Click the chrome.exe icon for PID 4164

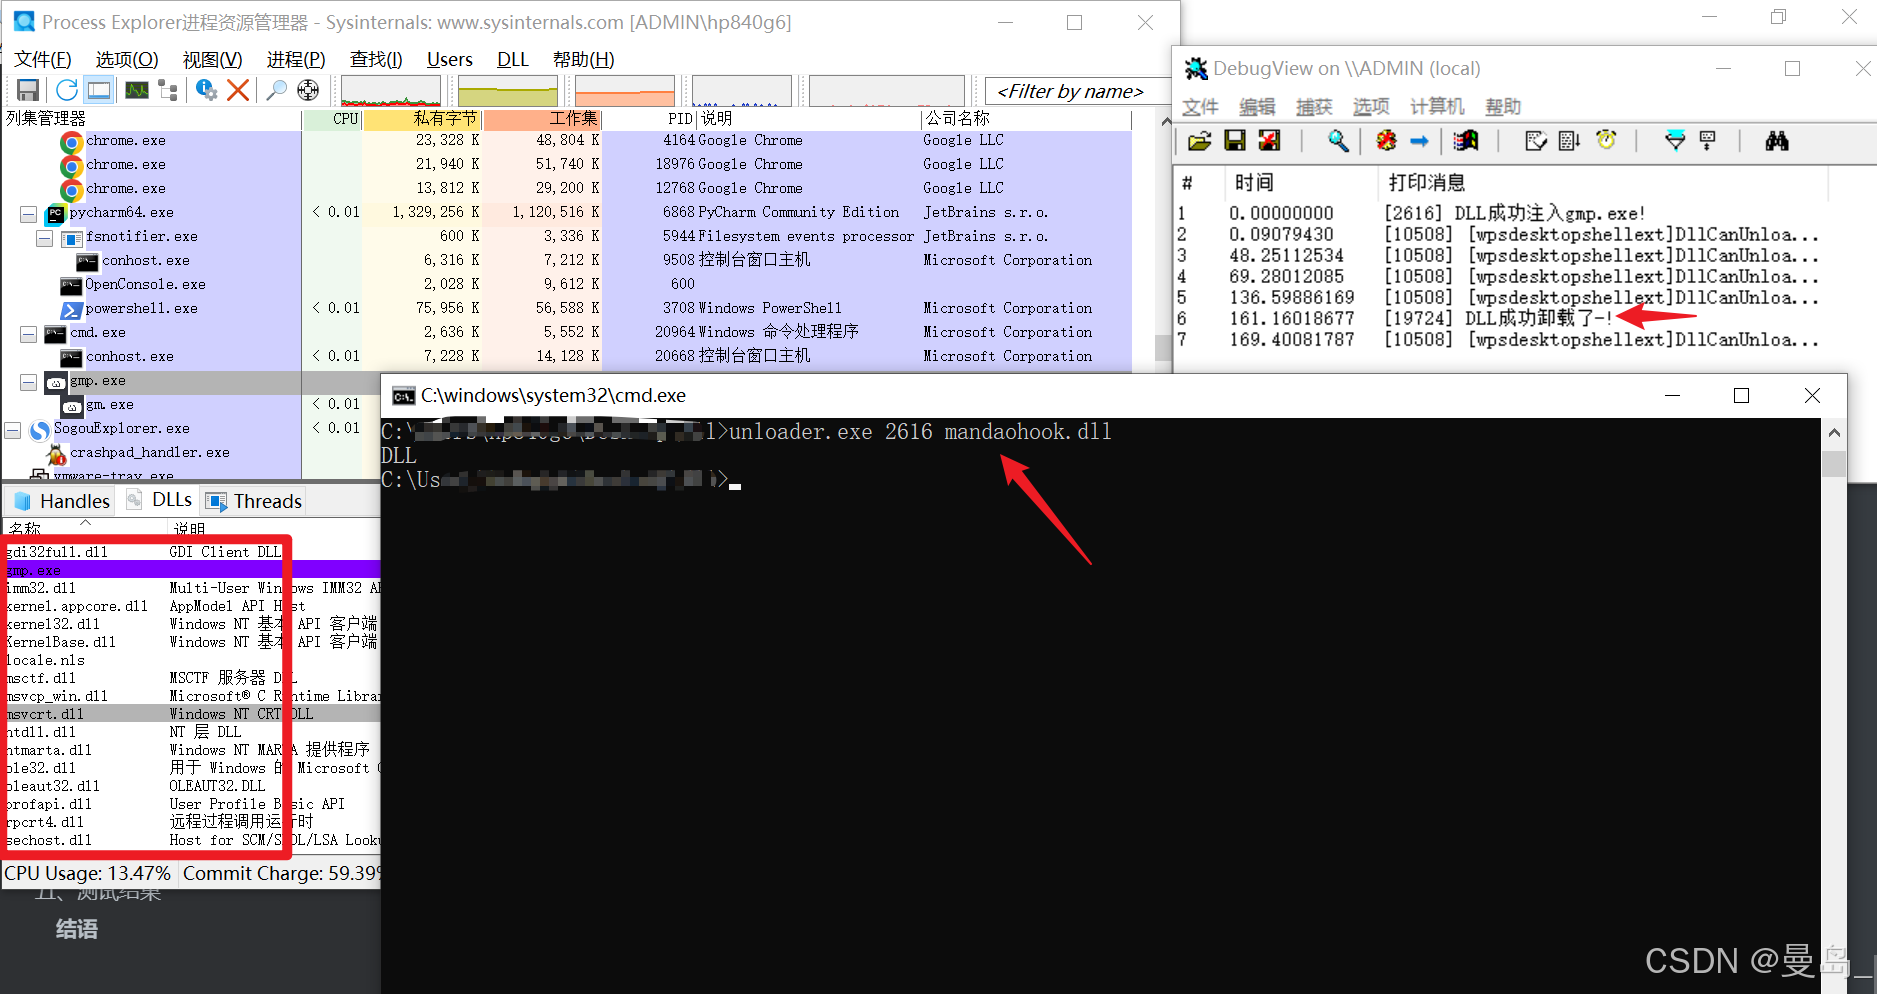click(x=72, y=142)
